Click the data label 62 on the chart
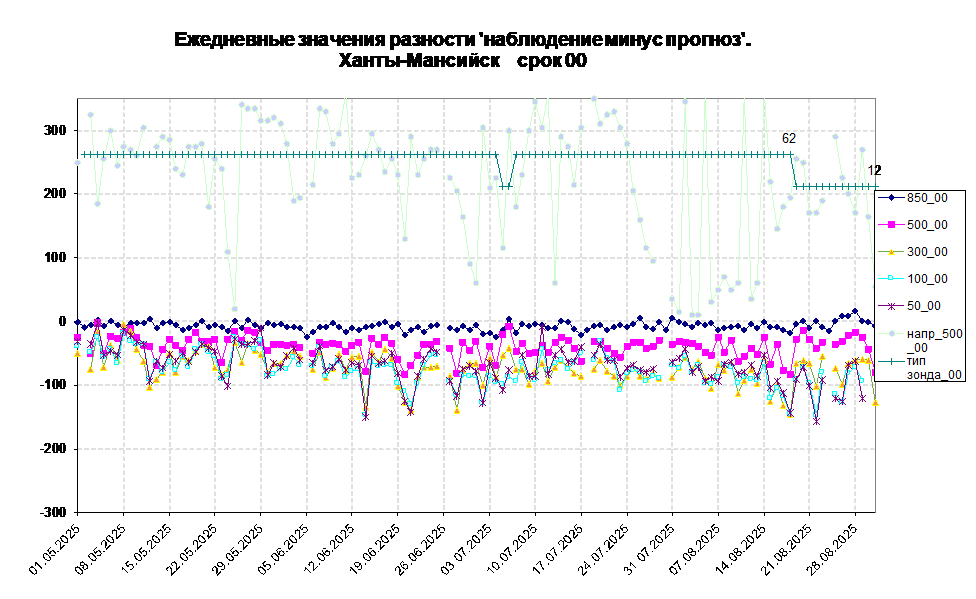Image resolution: width=976 pixels, height=599 pixels. pyautogui.click(x=789, y=139)
